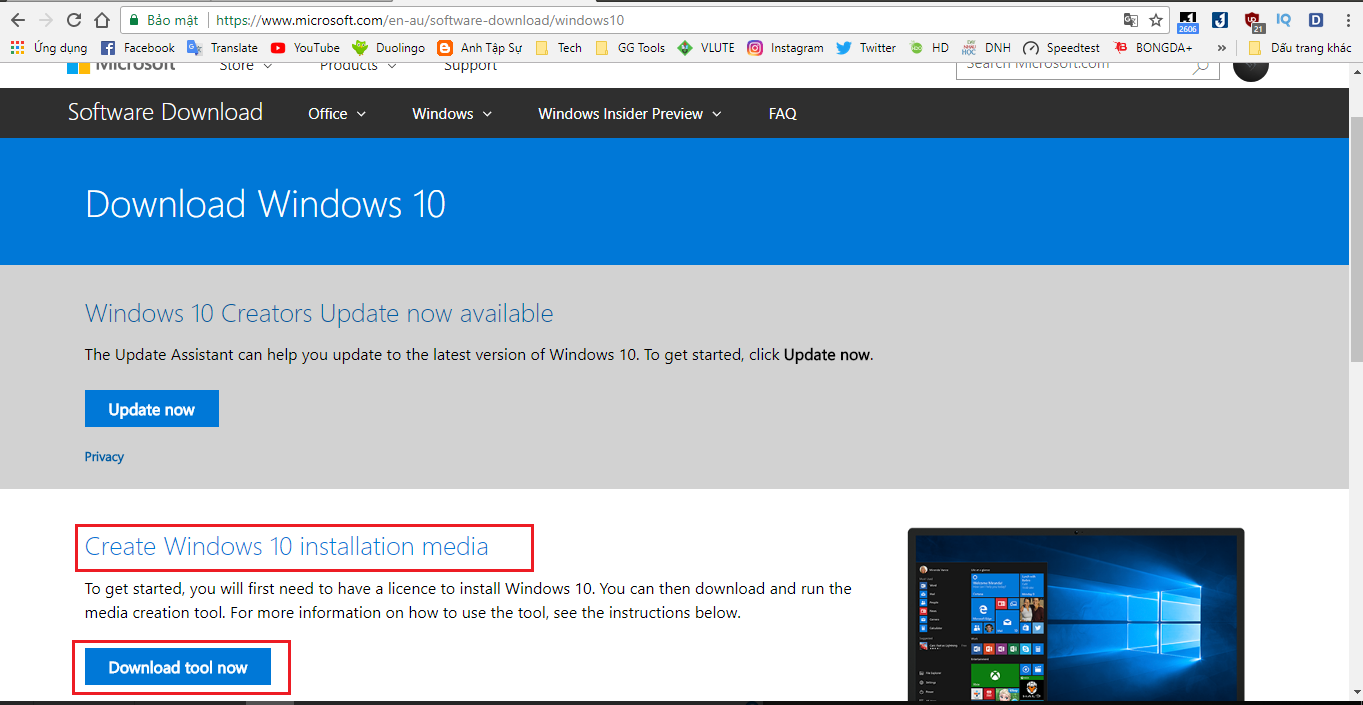
Task: Click the Windows 10 Creators Update now available heading
Action: (319, 313)
